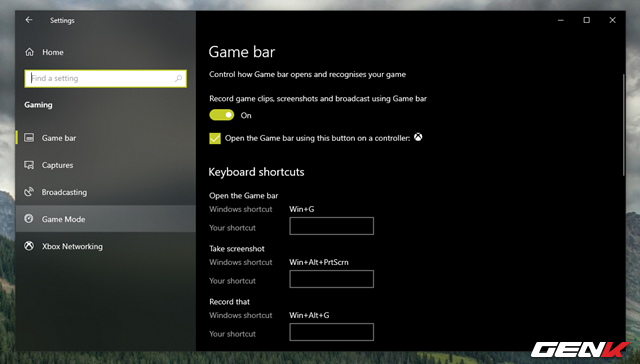Click the Win+G shortcut text
Viewport: 640px width, 364px height.
pos(302,209)
